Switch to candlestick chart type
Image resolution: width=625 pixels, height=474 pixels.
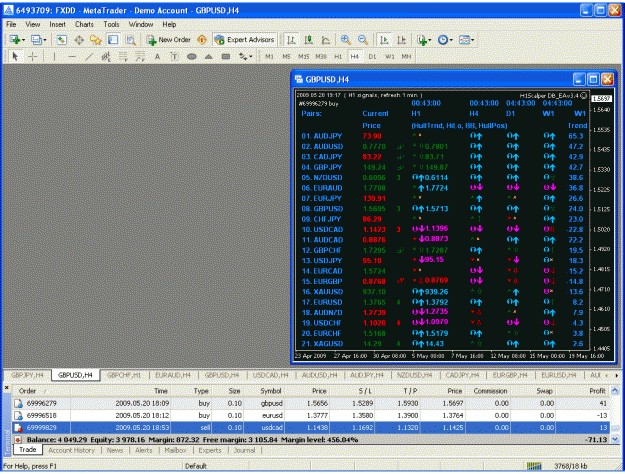[x=308, y=40]
